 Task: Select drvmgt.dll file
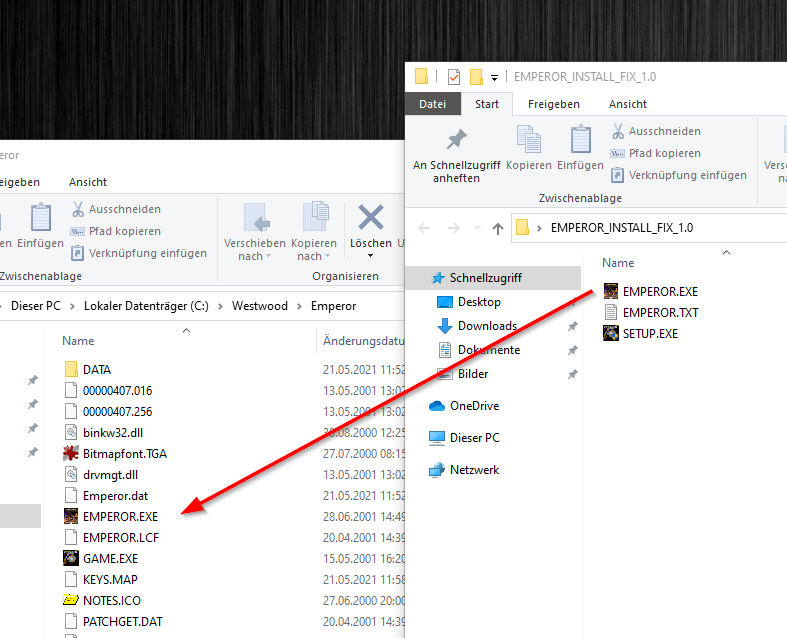point(101,475)
